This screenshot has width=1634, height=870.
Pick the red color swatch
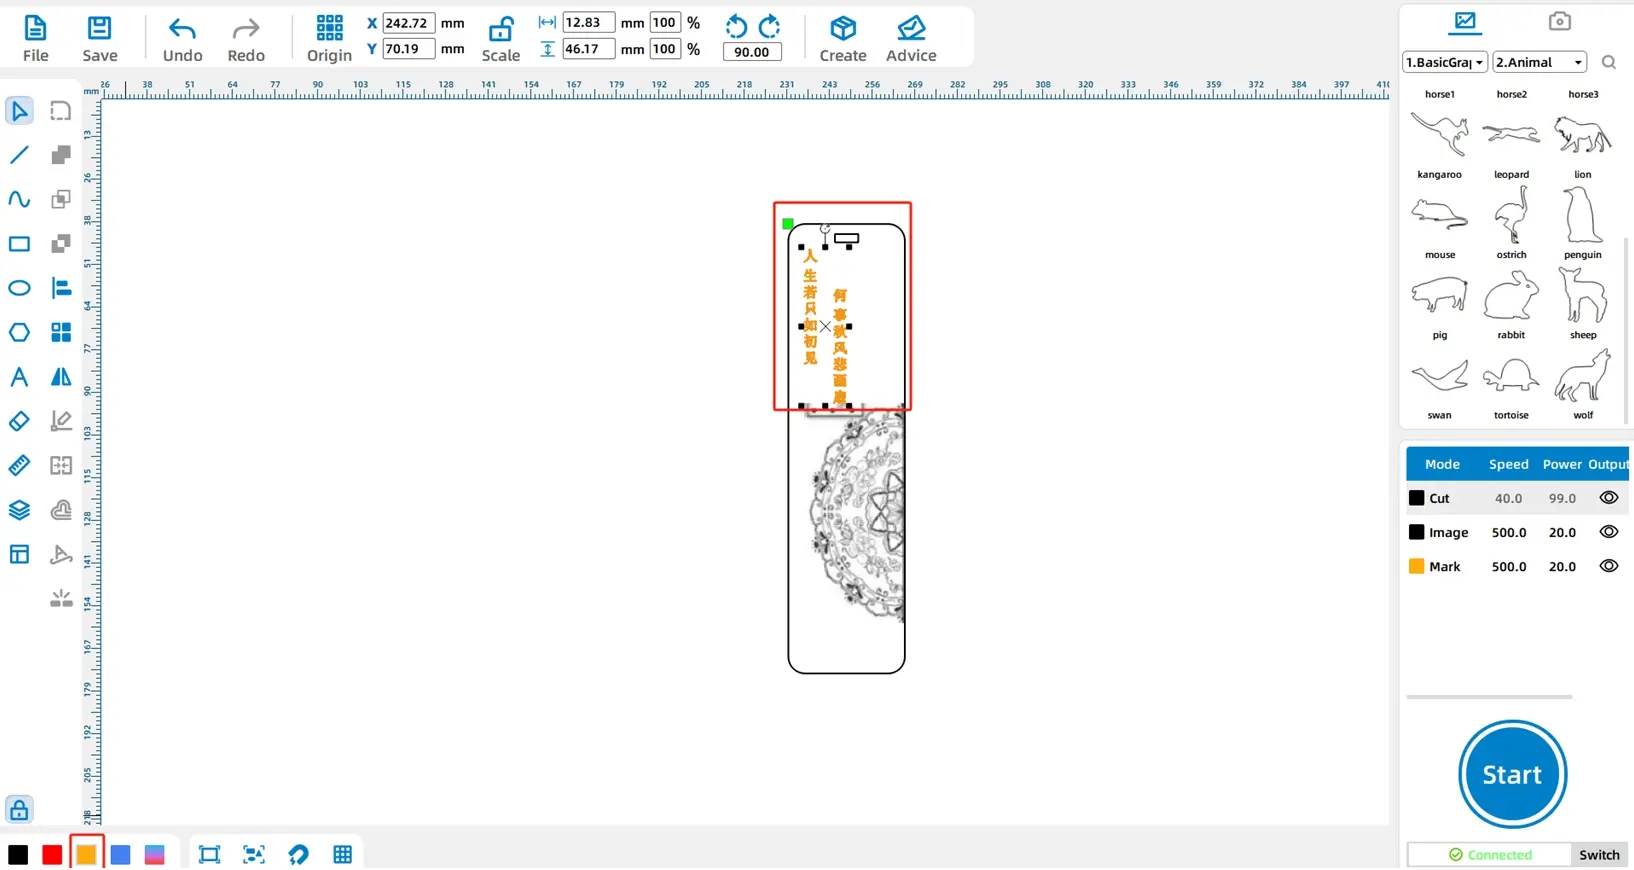(x=52, y=855)
